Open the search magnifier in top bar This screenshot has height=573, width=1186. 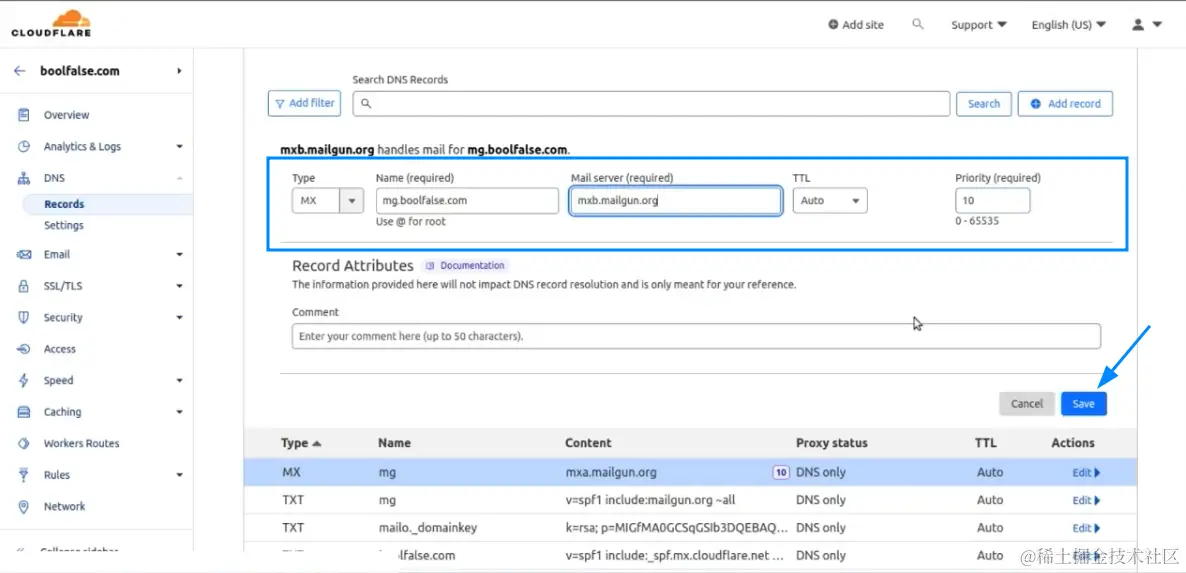coord(917,24)
